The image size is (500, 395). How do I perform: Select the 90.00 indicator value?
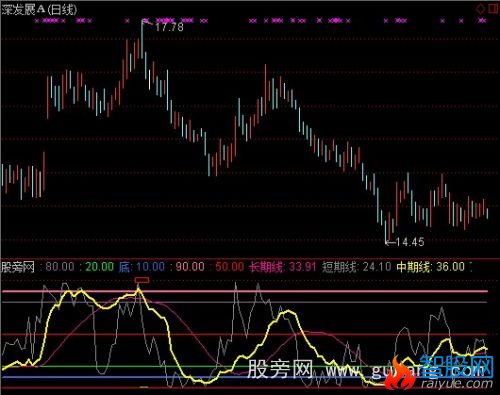click(x=190, y=267)
